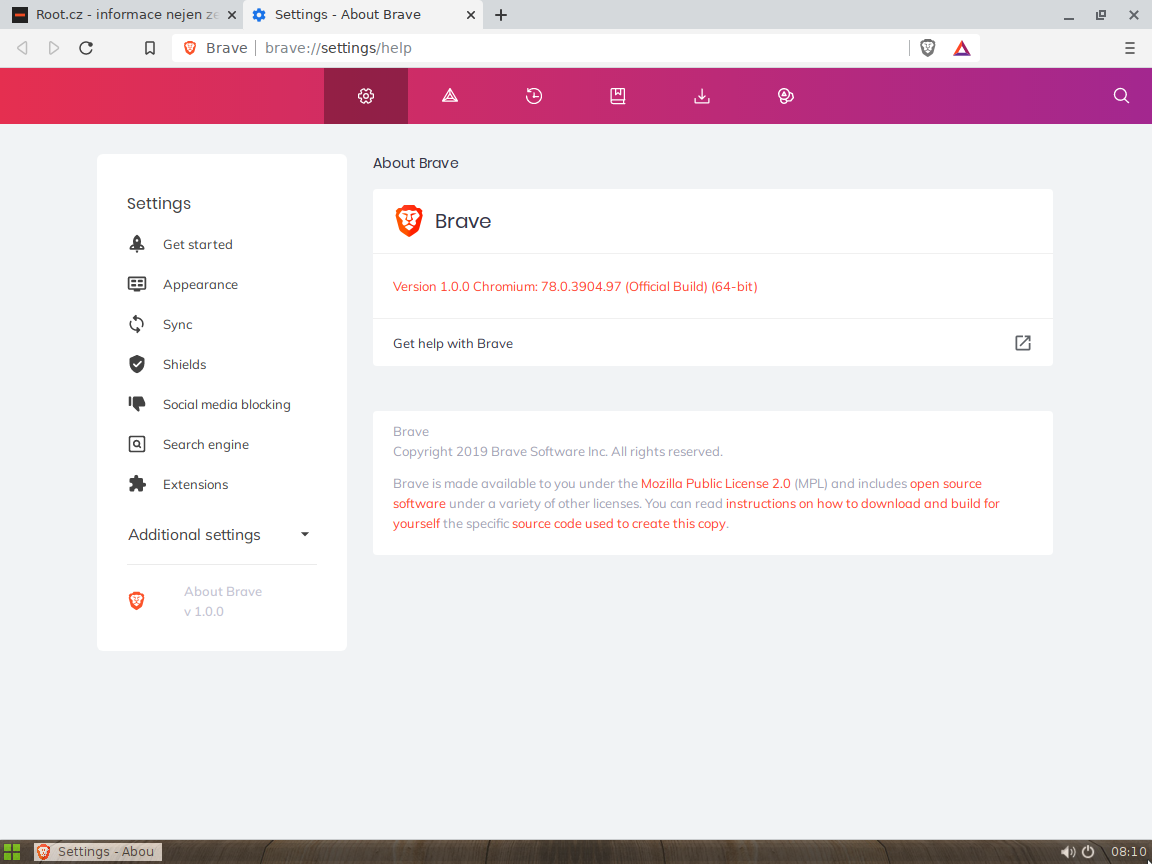Screen dimensions: 1152x864
Task: Open Brave Shields panel in the address bar
Action: coord(927,47)
